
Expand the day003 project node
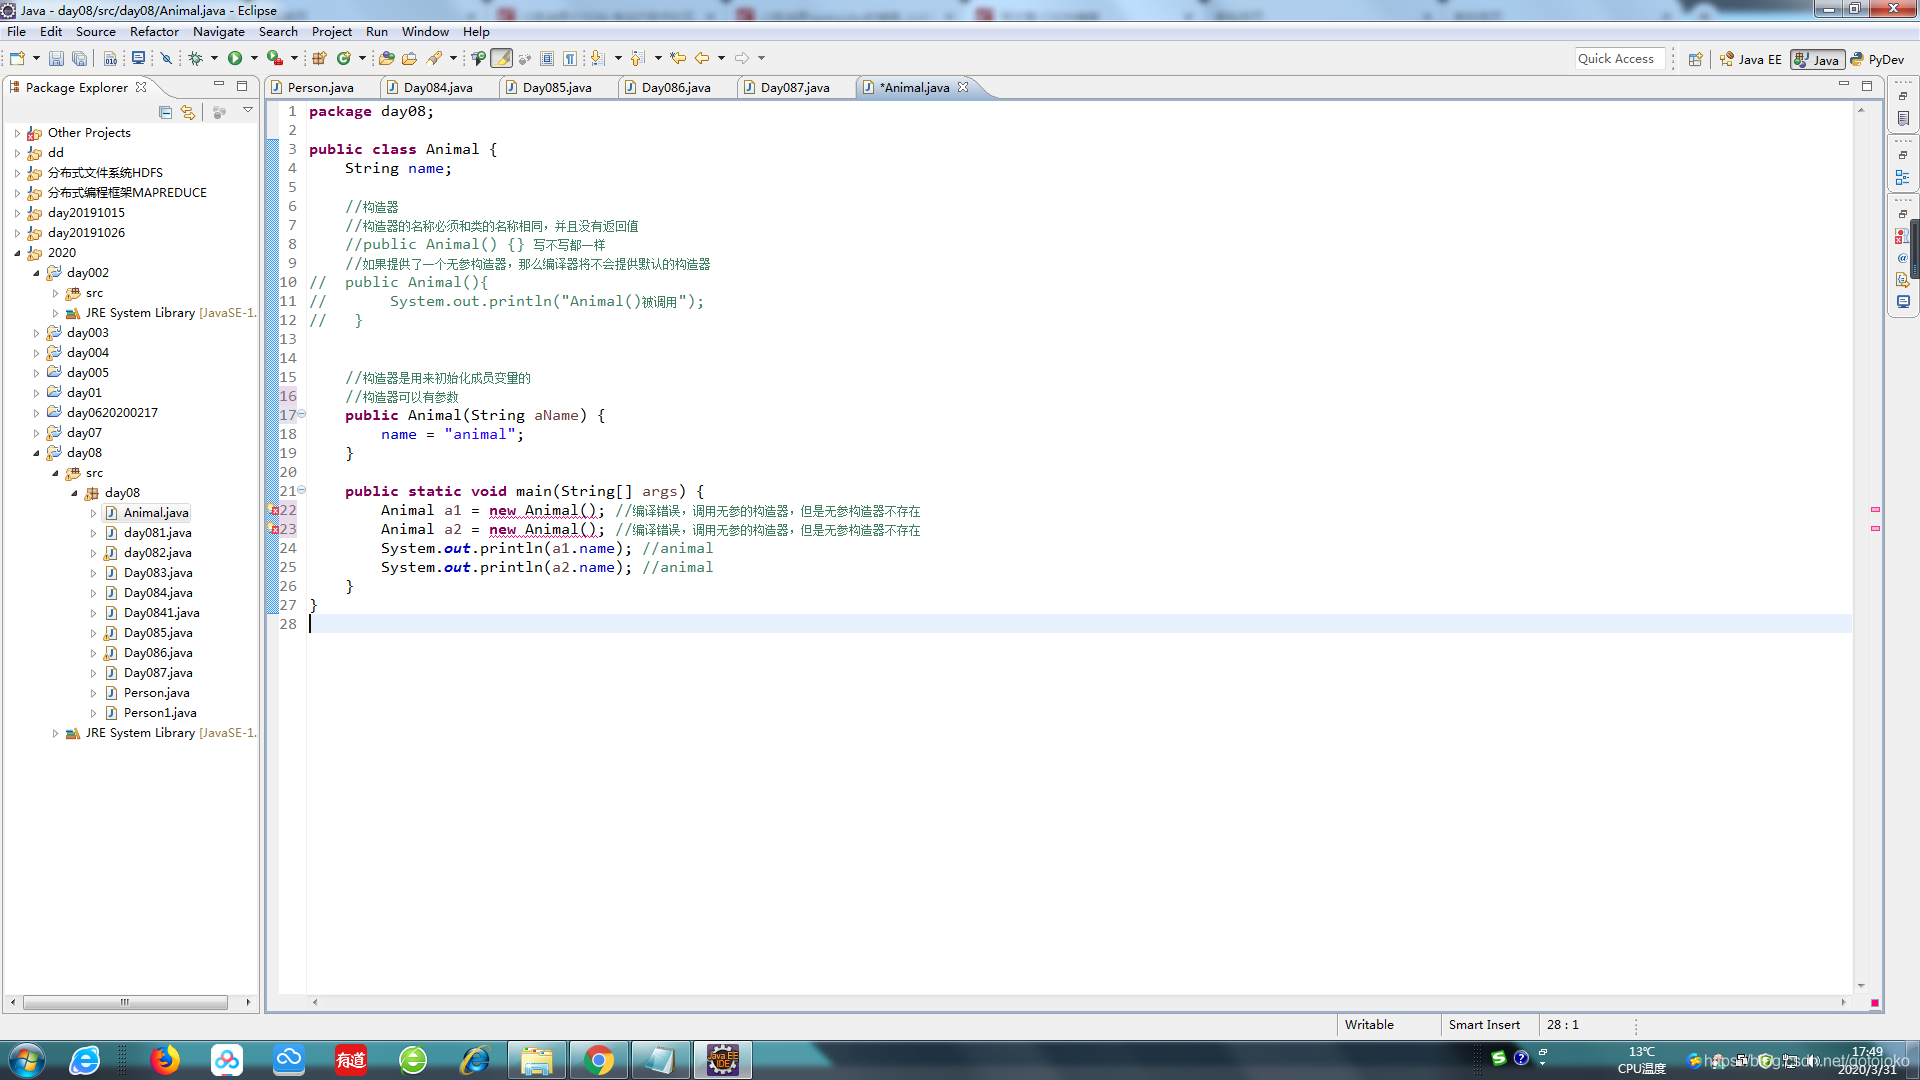(x=37, y=333)
